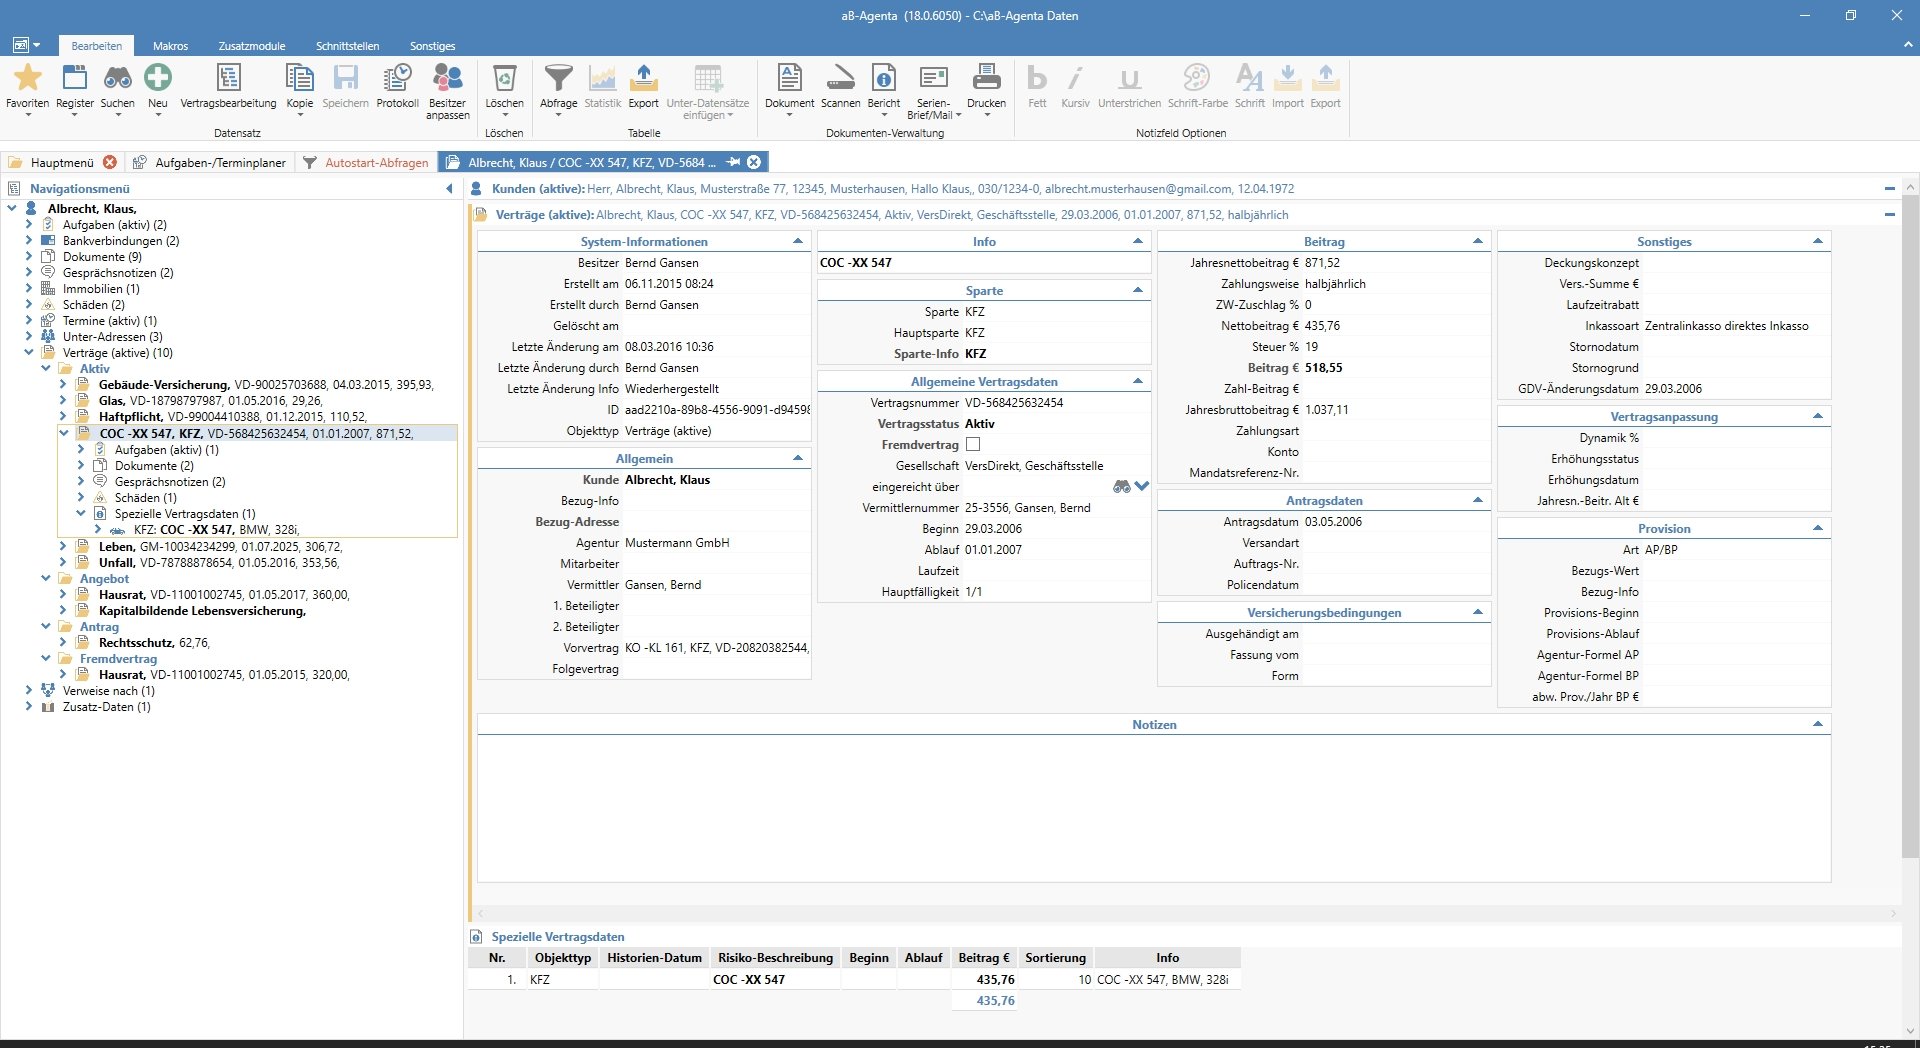Pin the Albrecht, Klaus contract tab
The height and width of the screenshot is (1048, 1920).
tap(733, 162)
